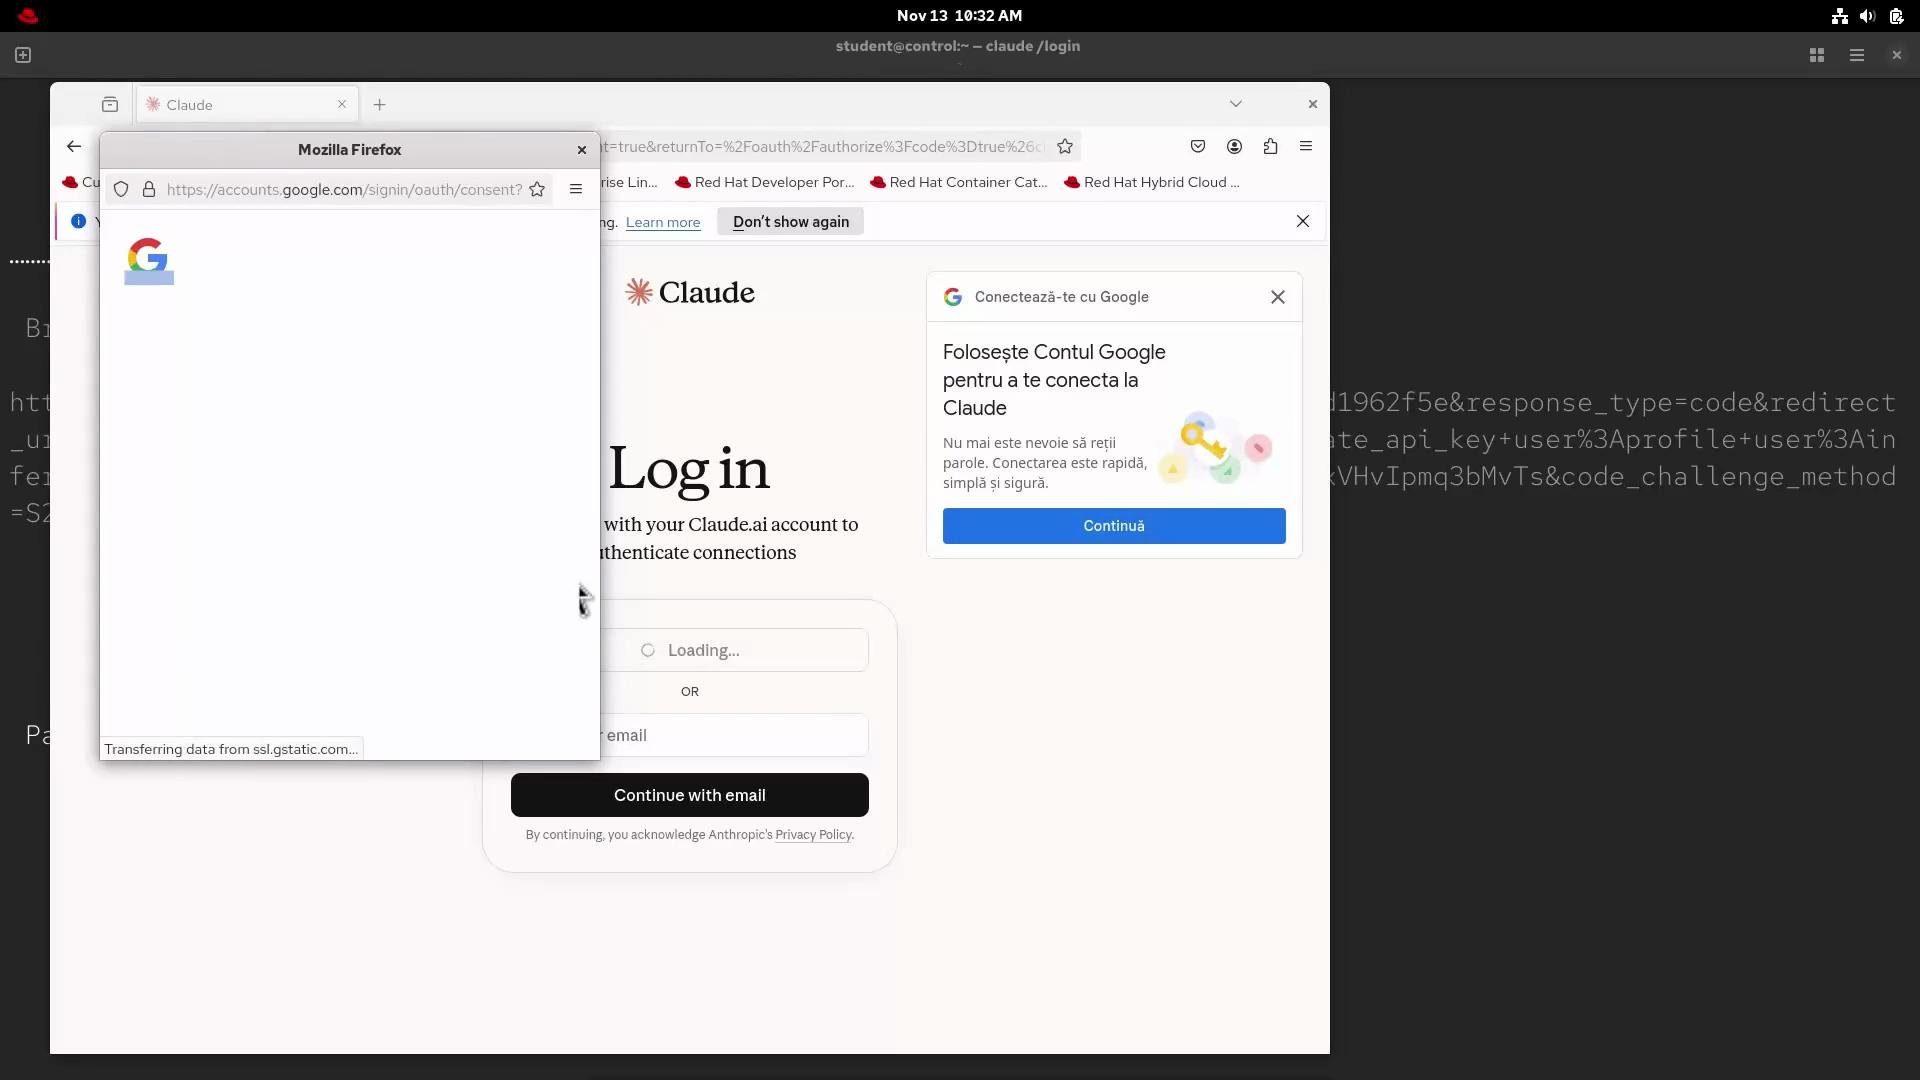Click the date and time in top bar

click(959, 16)
